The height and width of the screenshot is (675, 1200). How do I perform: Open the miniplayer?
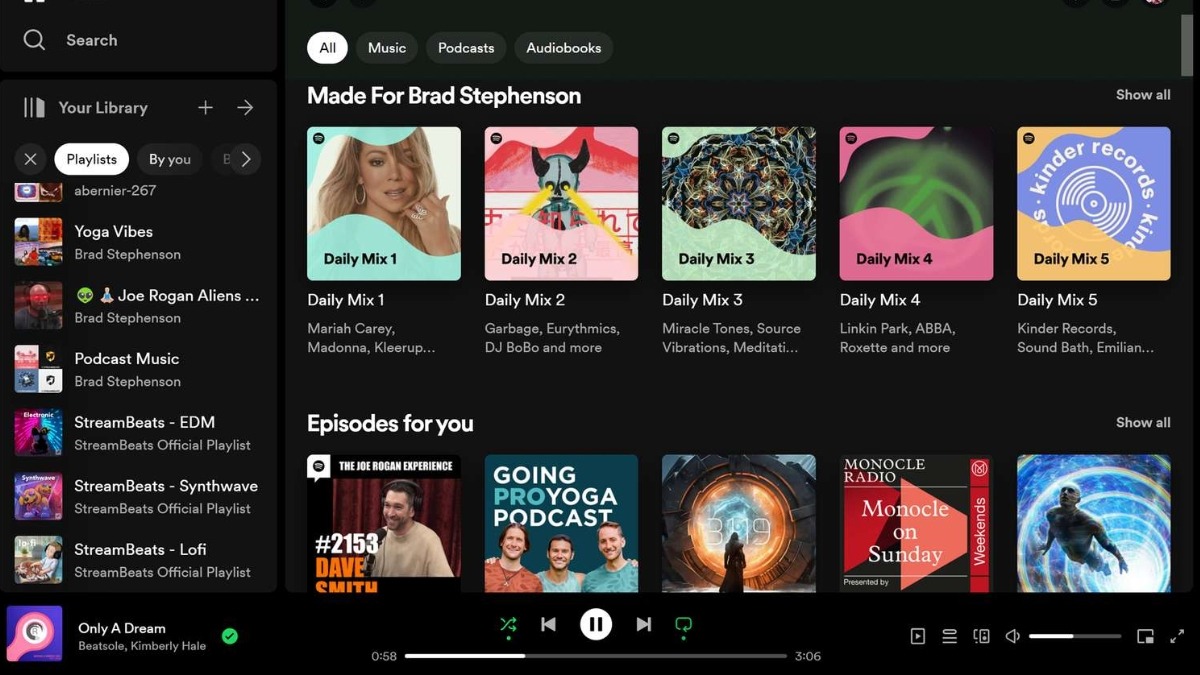point(1146,636)
